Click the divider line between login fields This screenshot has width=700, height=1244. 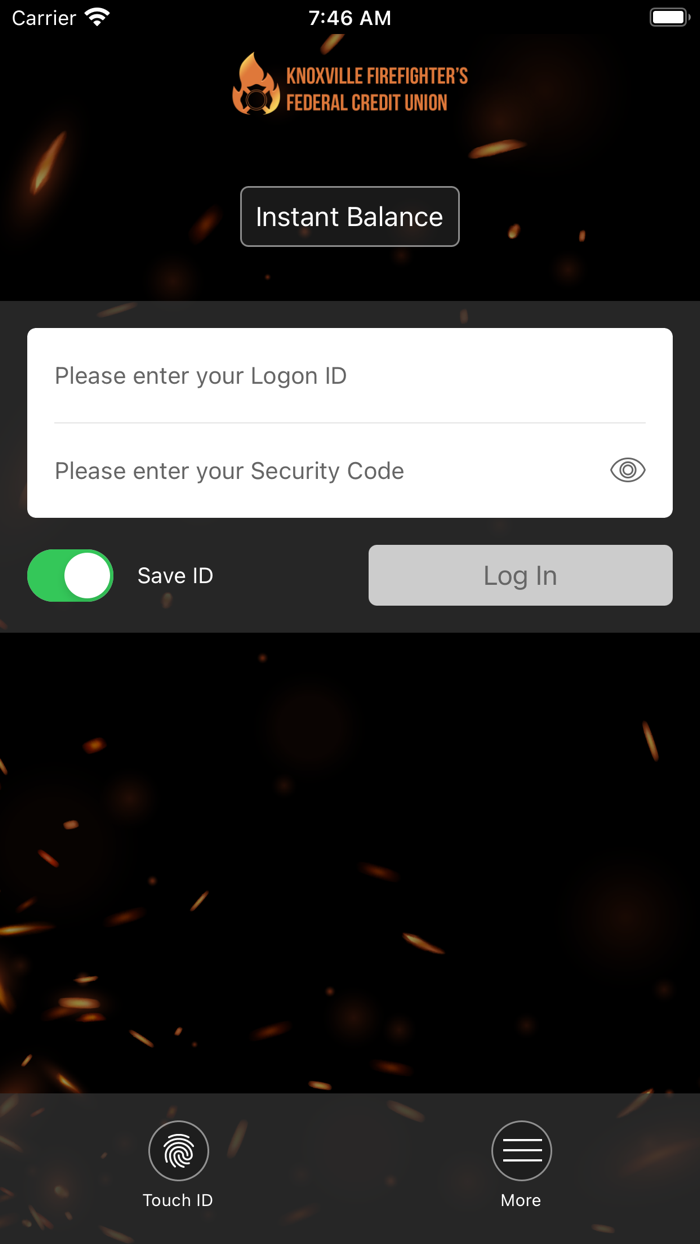pos(350,423)
